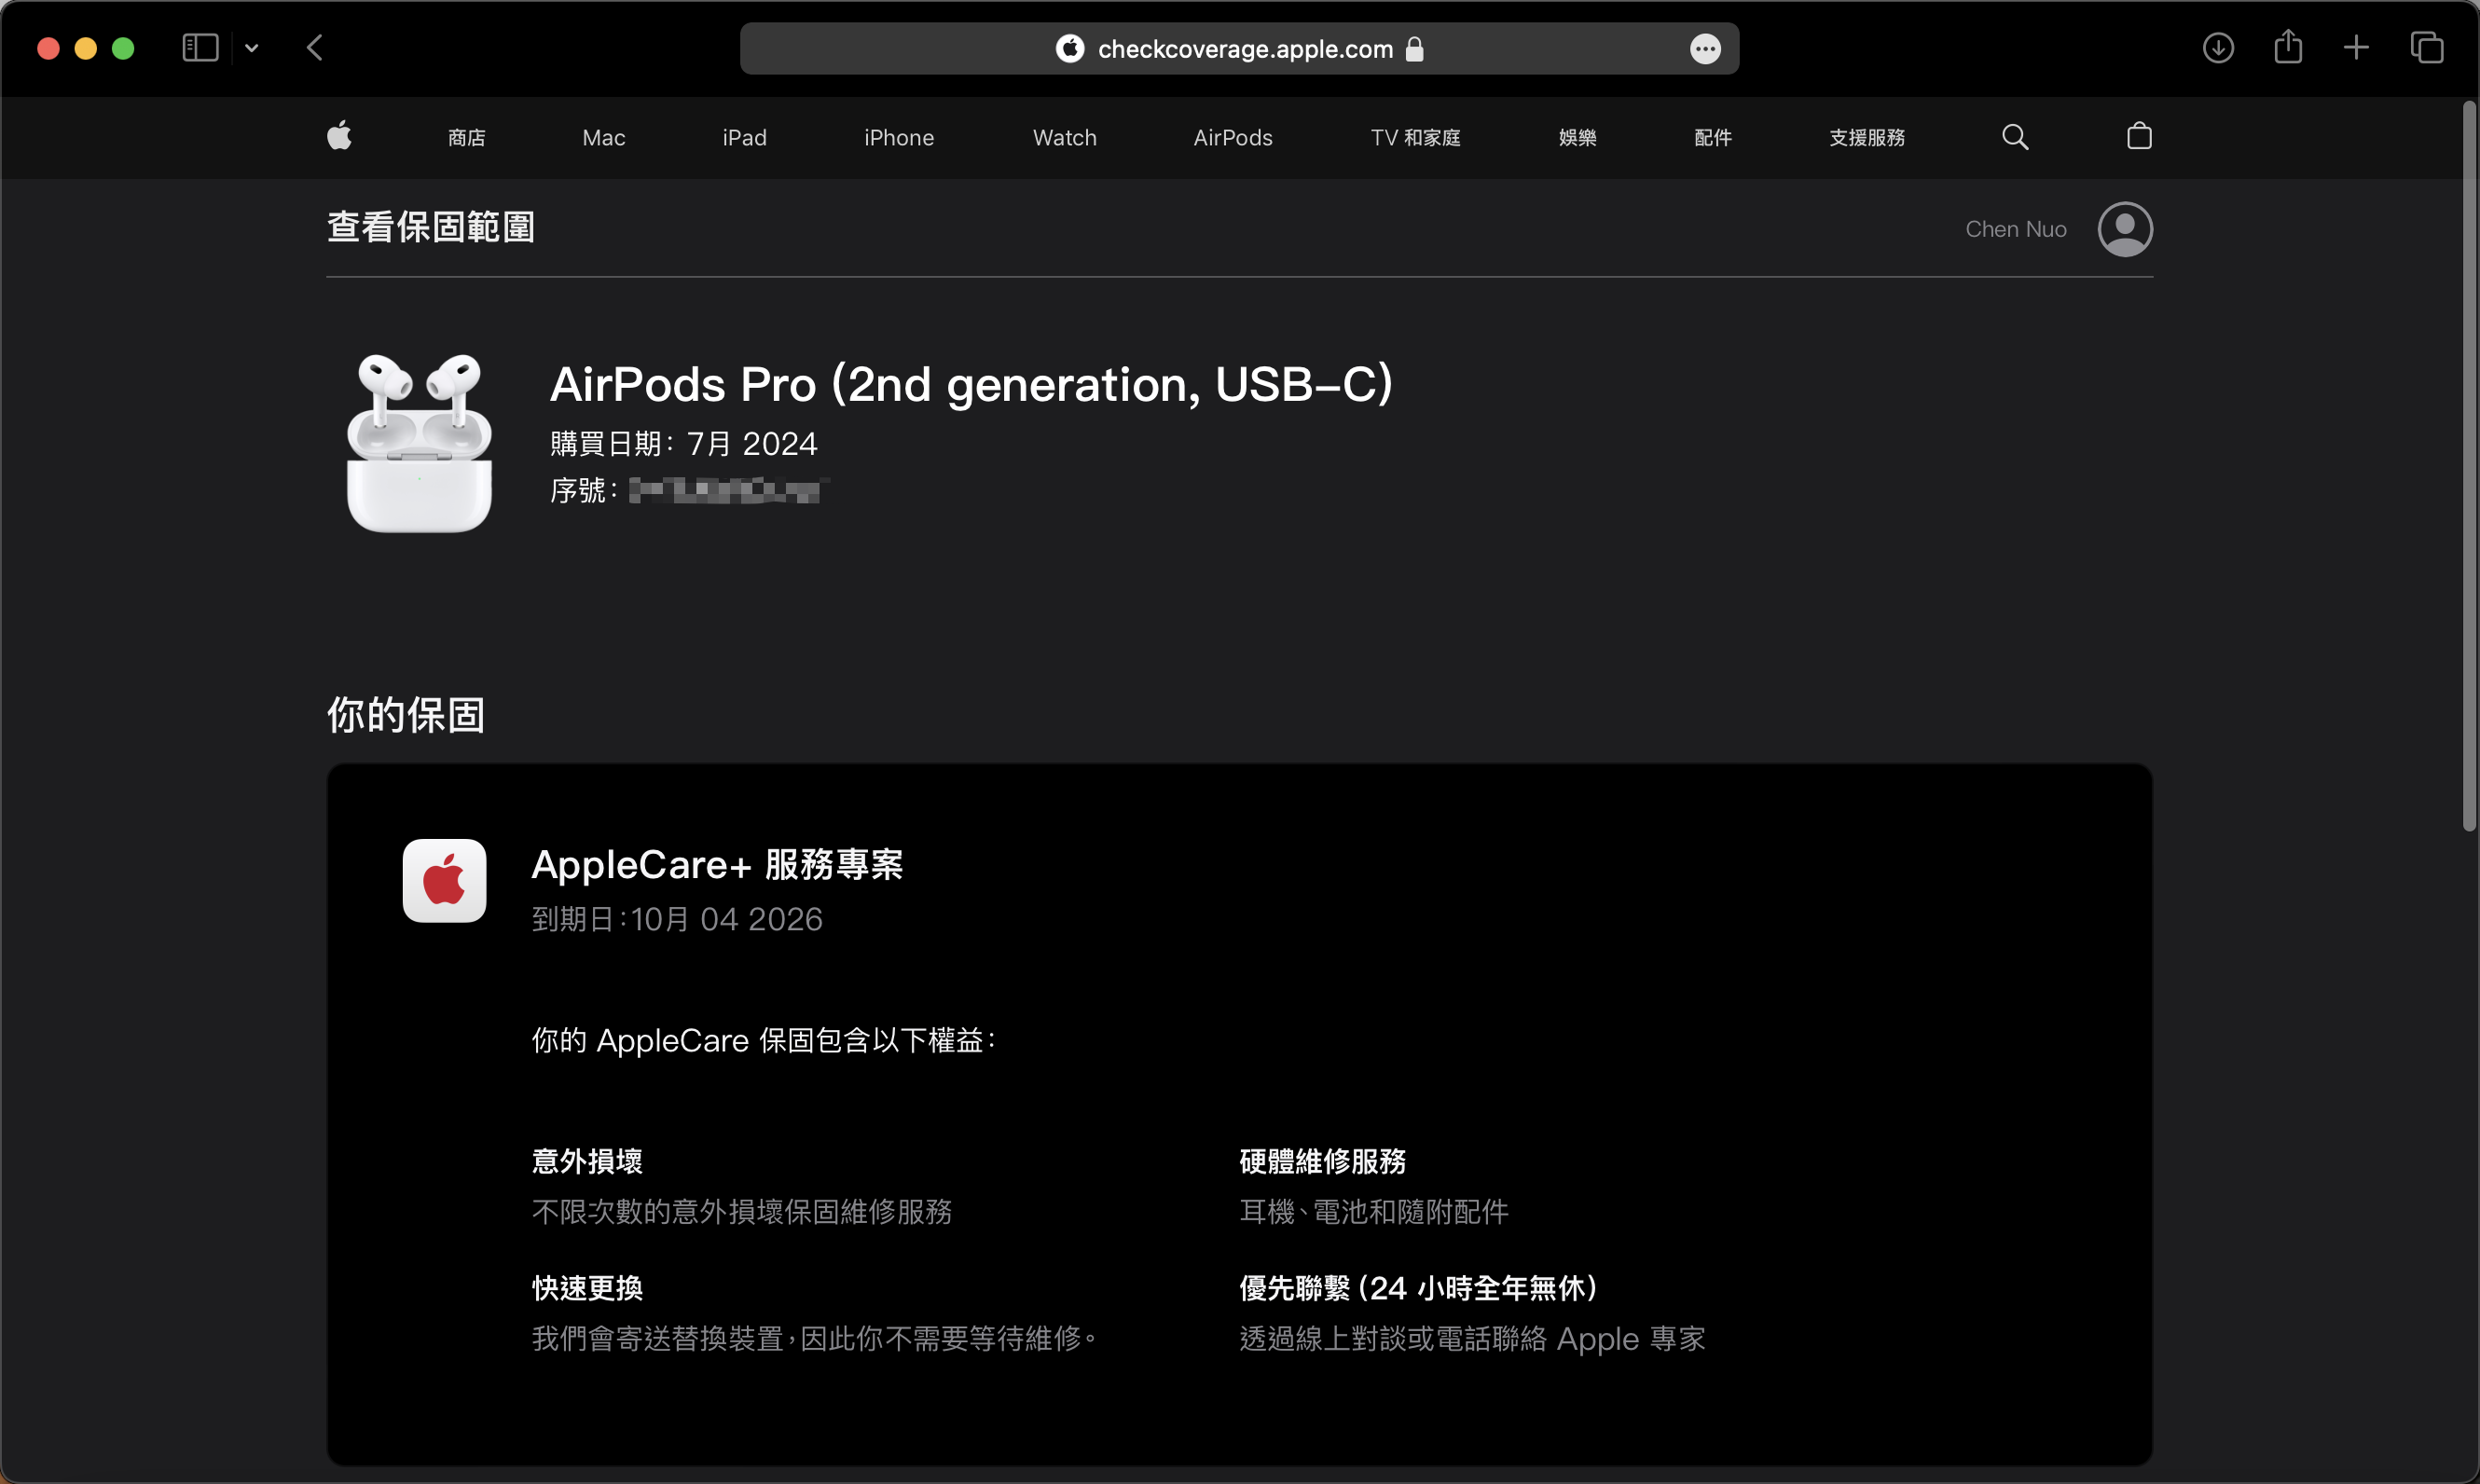Click the Apple logo in navigation bar

(339, 136)
